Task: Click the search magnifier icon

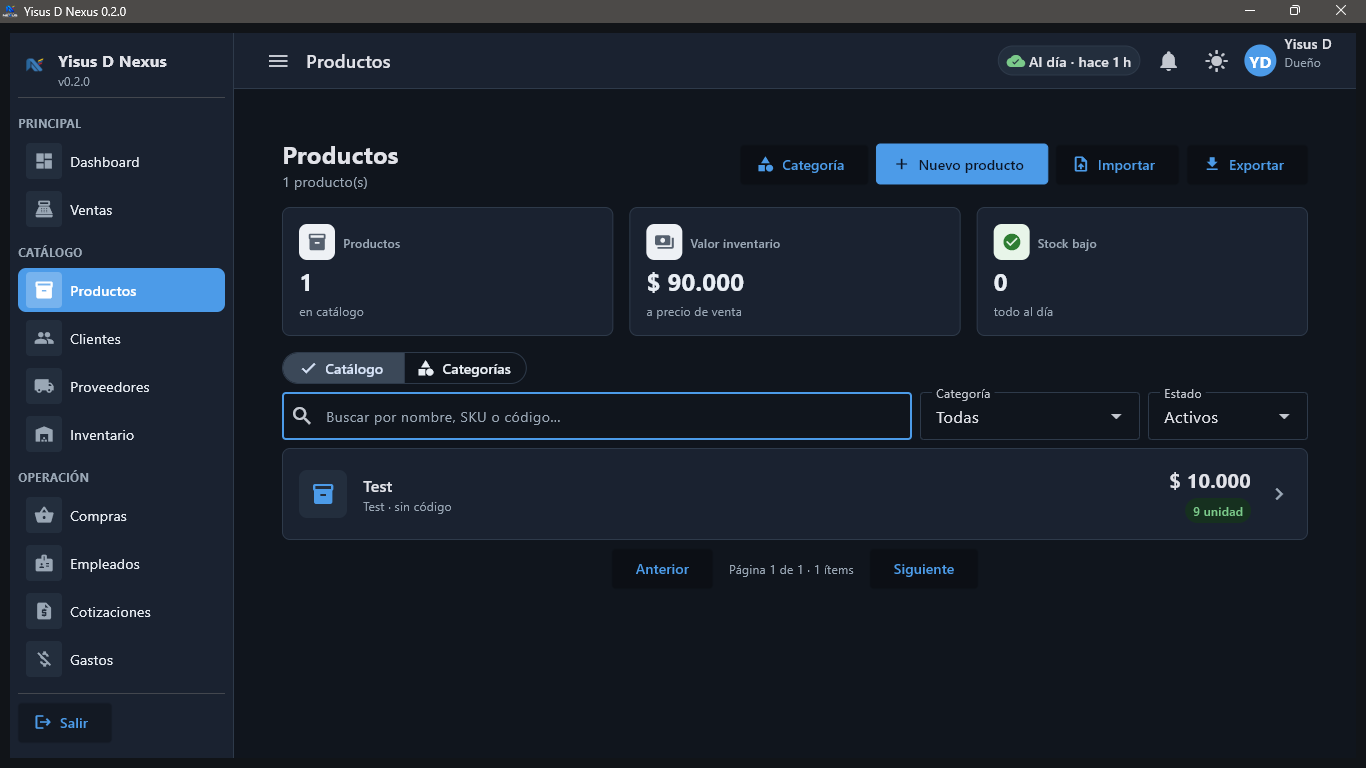Action: click(x=302, y=416)
